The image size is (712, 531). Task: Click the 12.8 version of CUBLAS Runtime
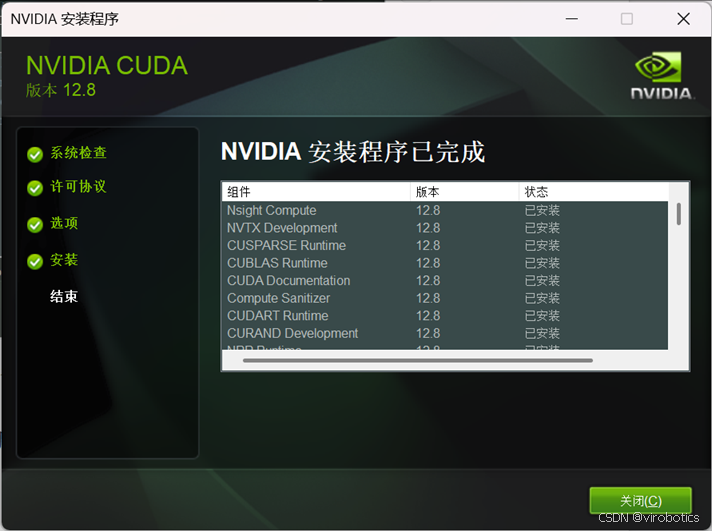pos(428,263)
